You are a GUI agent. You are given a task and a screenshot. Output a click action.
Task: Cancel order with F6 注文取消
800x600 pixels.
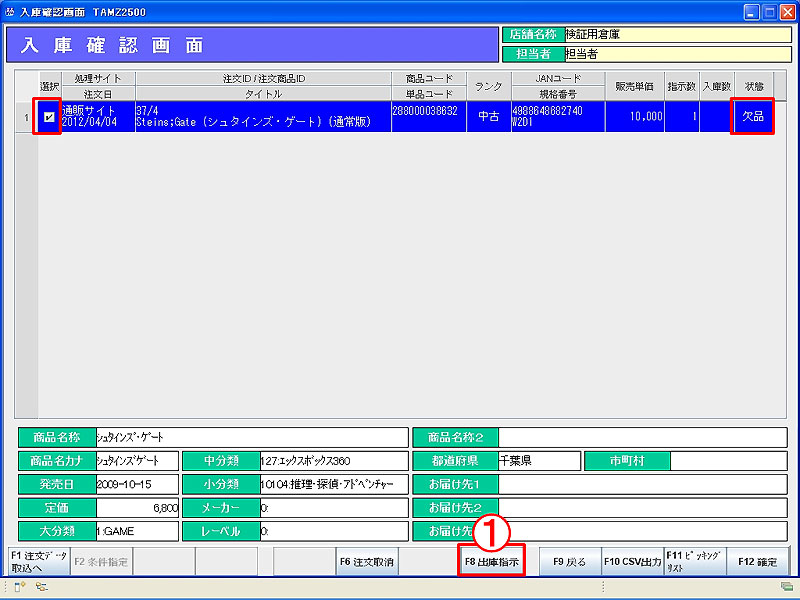coord(366,562)
